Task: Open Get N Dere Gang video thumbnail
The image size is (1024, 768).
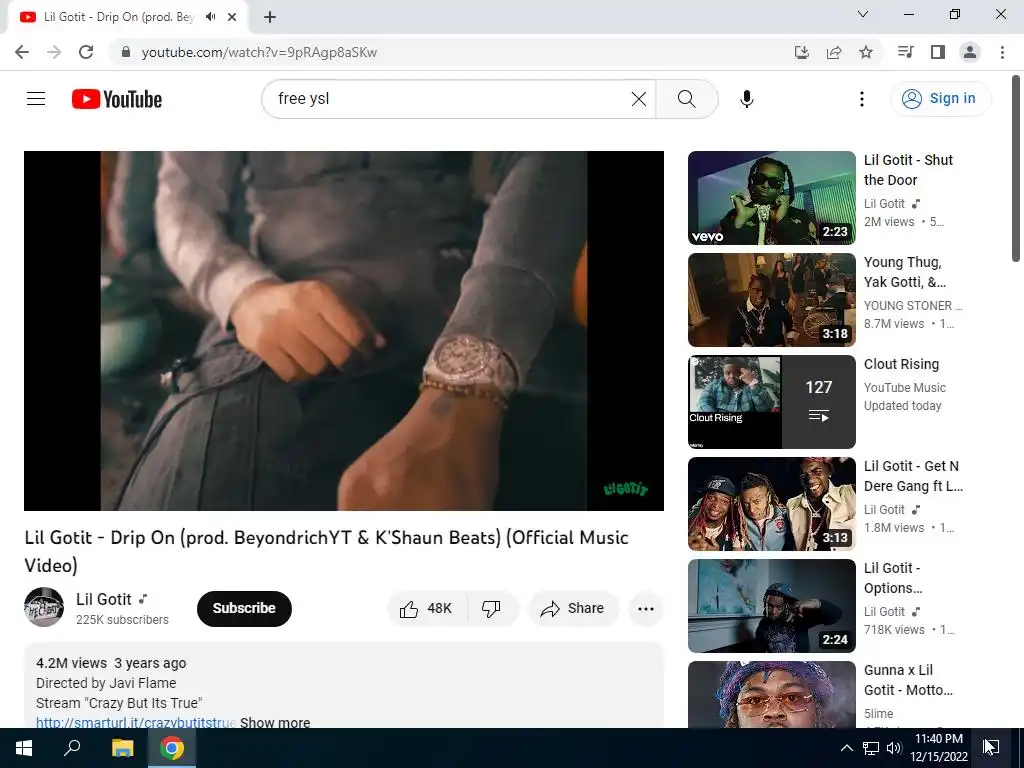Action: pyautogui.click(x=771, y=504)
